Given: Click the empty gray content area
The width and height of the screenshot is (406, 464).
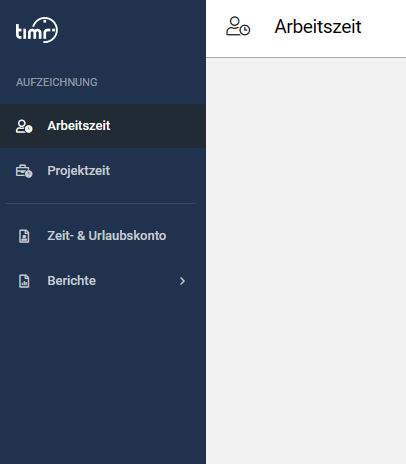Looking at the screenshot, I should click(306, 261).
